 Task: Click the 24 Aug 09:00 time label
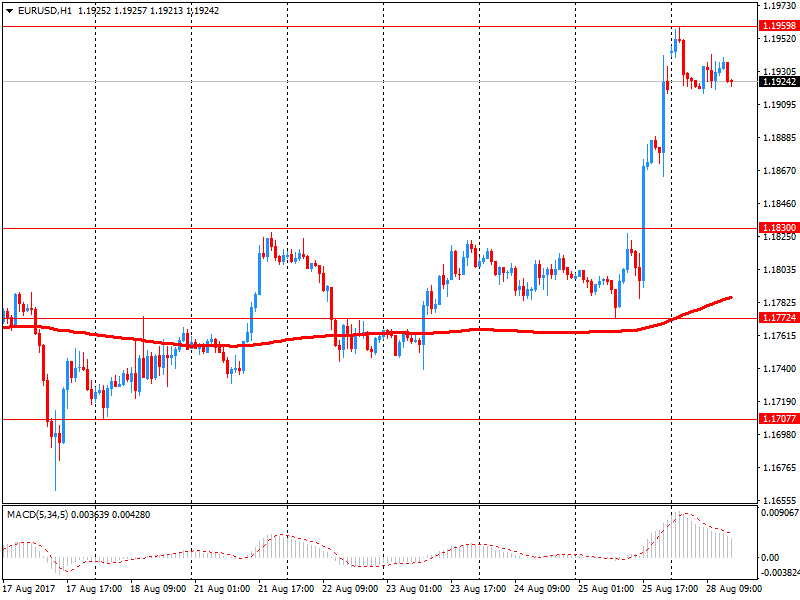click(542, 589)
